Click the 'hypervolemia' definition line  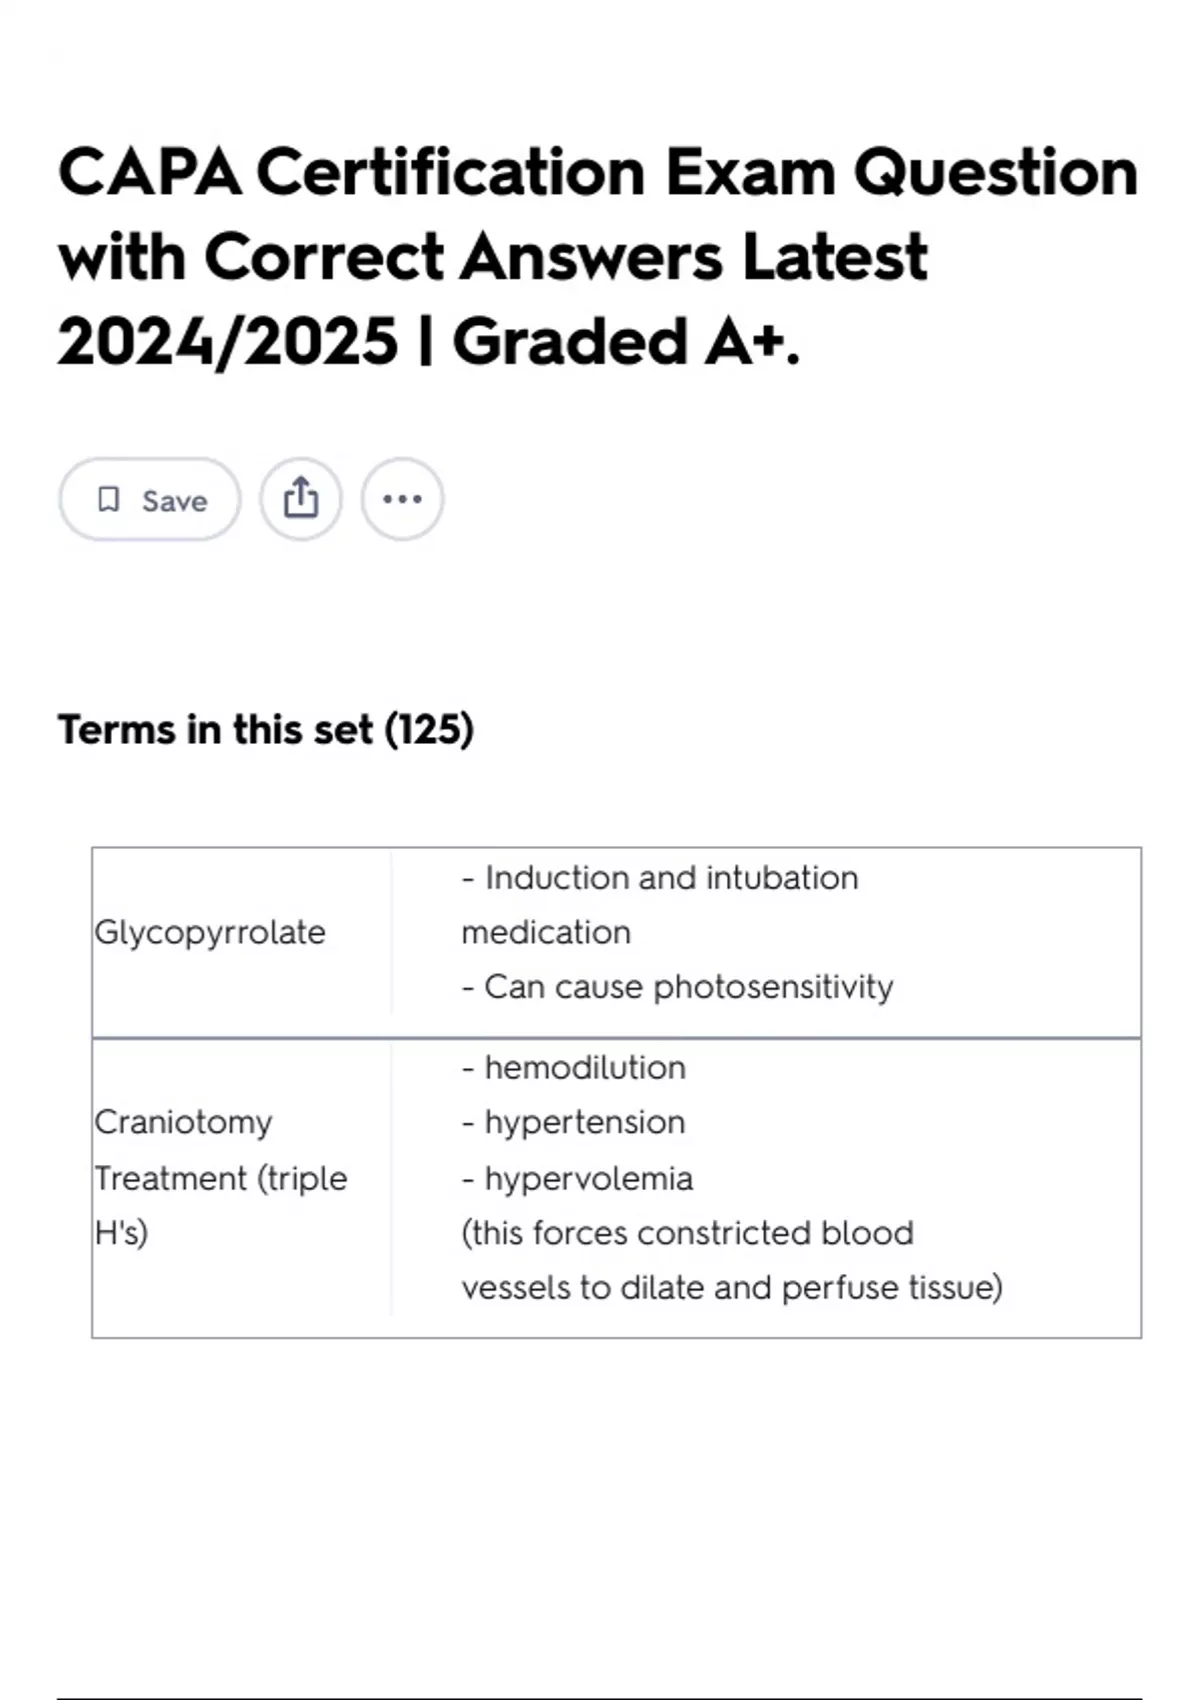(578, 1178)
